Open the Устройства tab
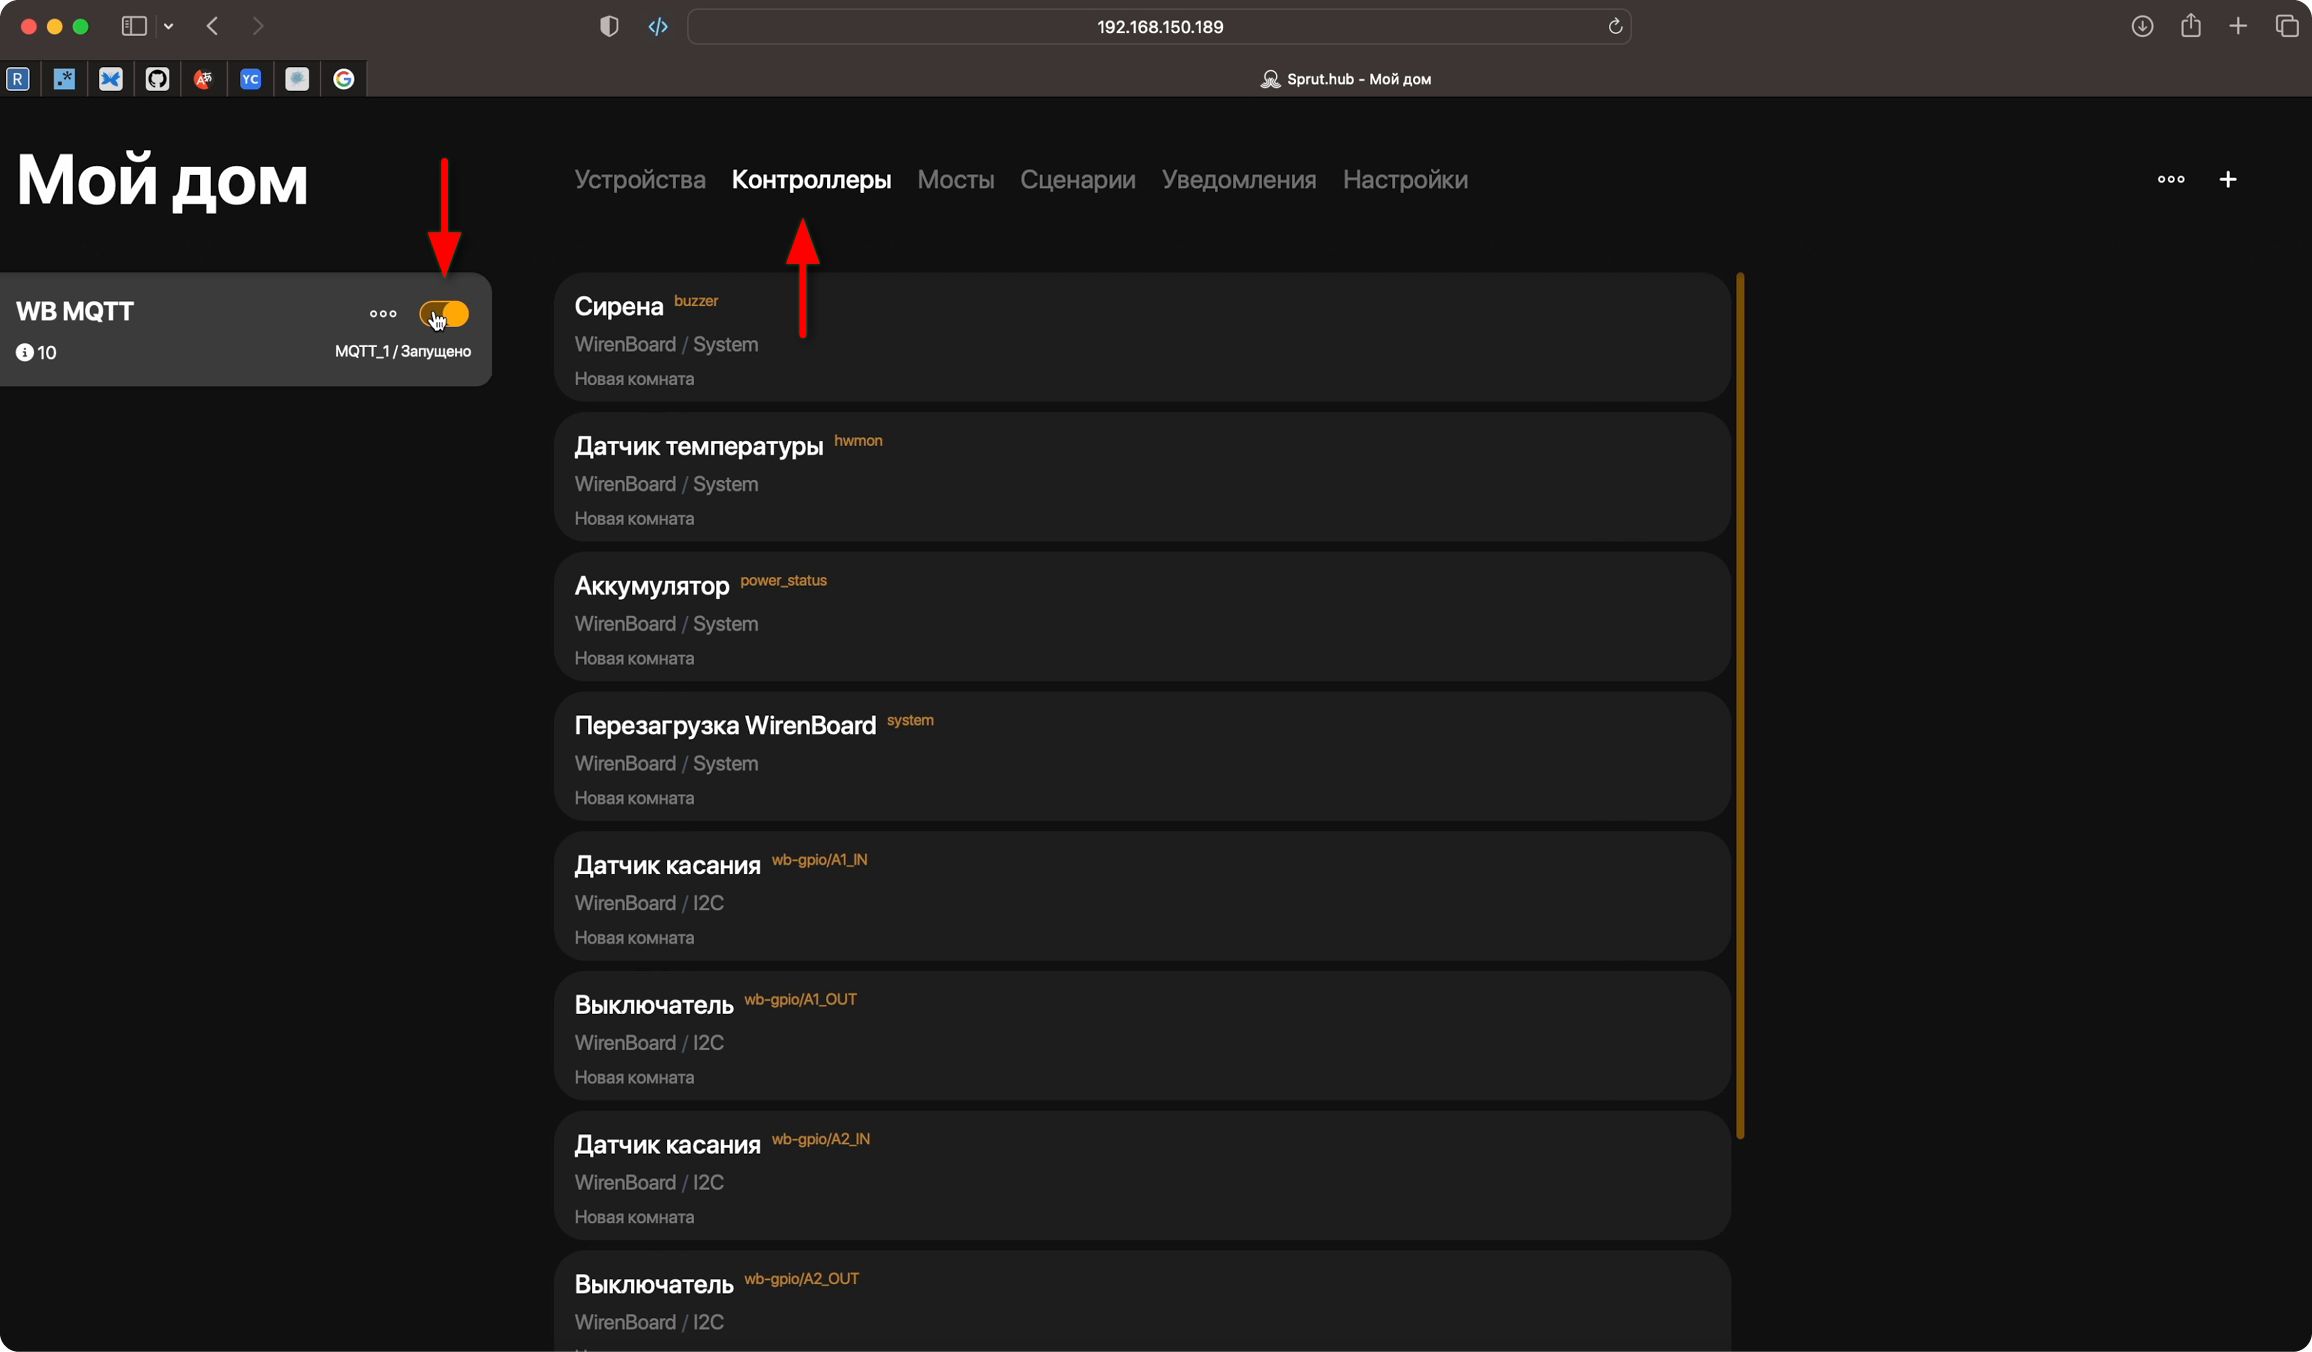 click(640, 179)
